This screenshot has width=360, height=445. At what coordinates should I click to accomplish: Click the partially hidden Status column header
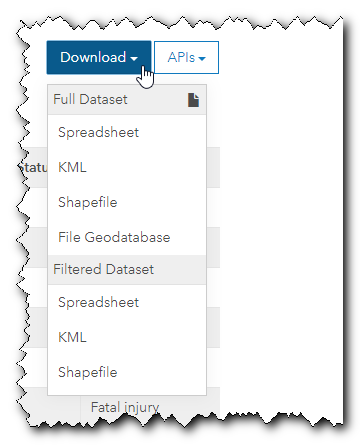33,167
